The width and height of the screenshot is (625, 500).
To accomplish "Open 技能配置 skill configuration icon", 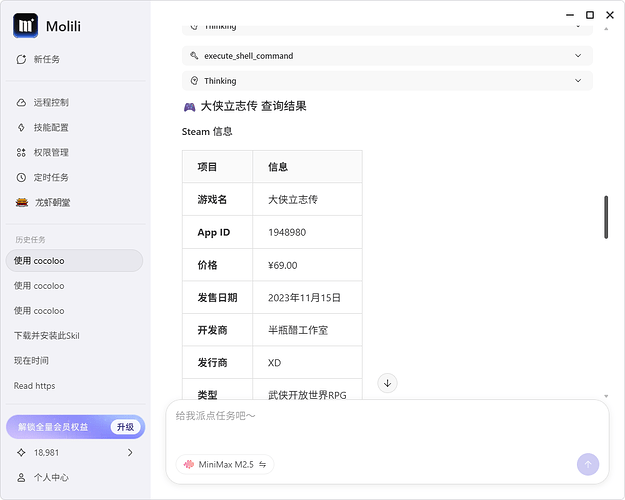I will (21, 128).
